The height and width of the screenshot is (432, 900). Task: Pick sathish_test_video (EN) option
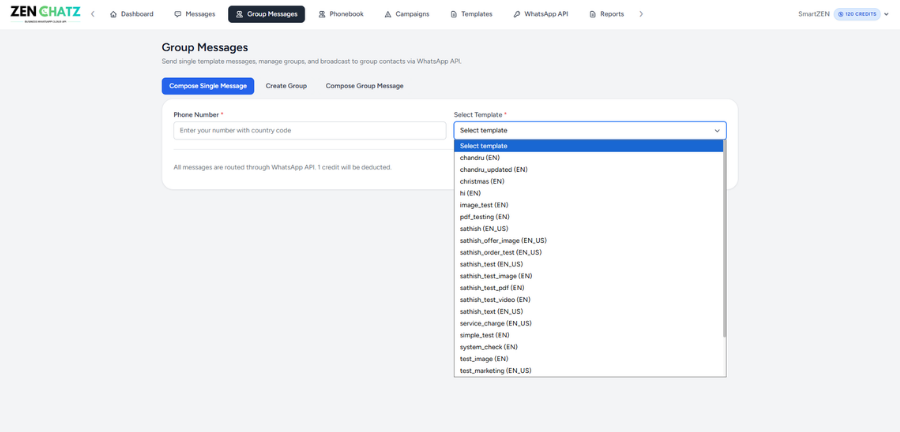588,299
